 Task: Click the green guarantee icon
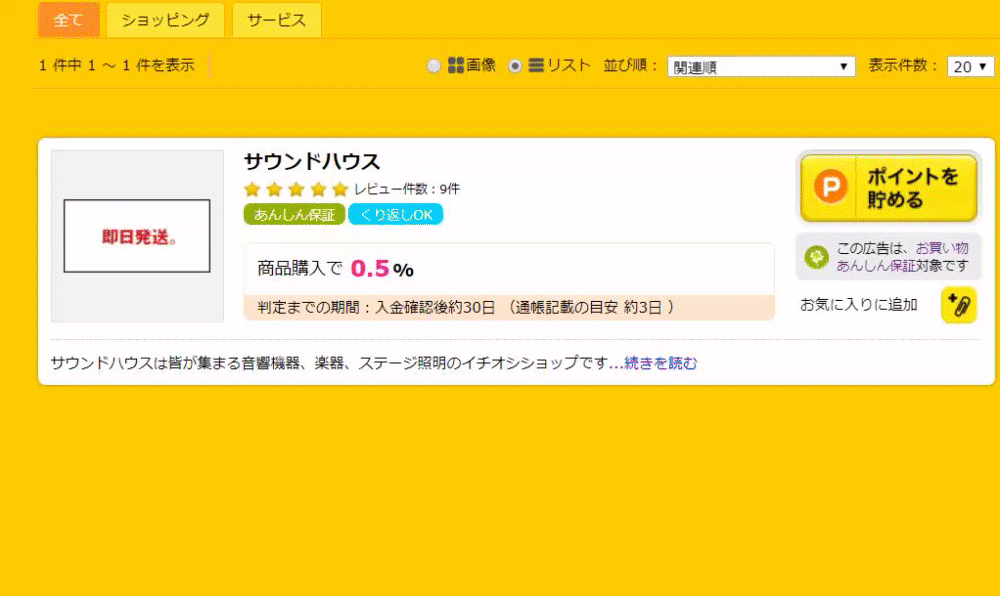pyautogui.click(x=816, y=257)
